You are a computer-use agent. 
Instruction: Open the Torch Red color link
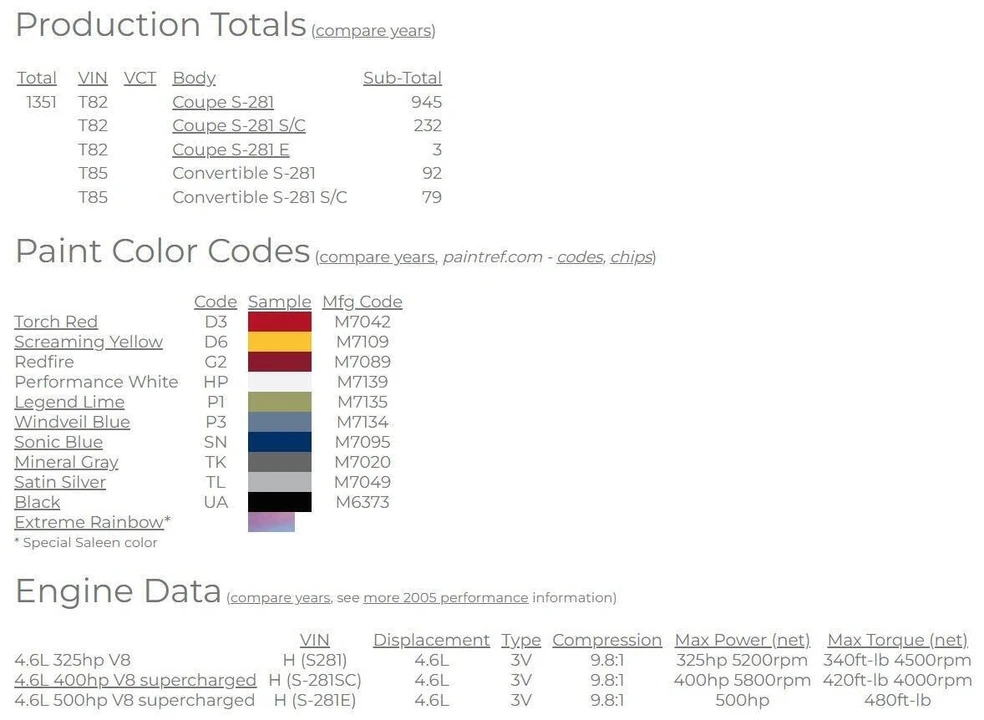pyautogui.click(x=56, y=321)
